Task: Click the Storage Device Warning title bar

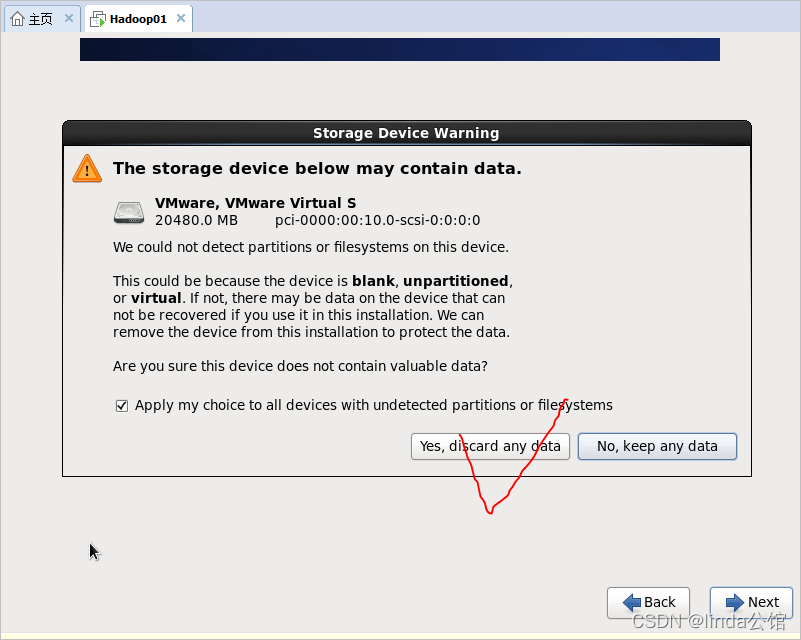Action: coord(406,133)
